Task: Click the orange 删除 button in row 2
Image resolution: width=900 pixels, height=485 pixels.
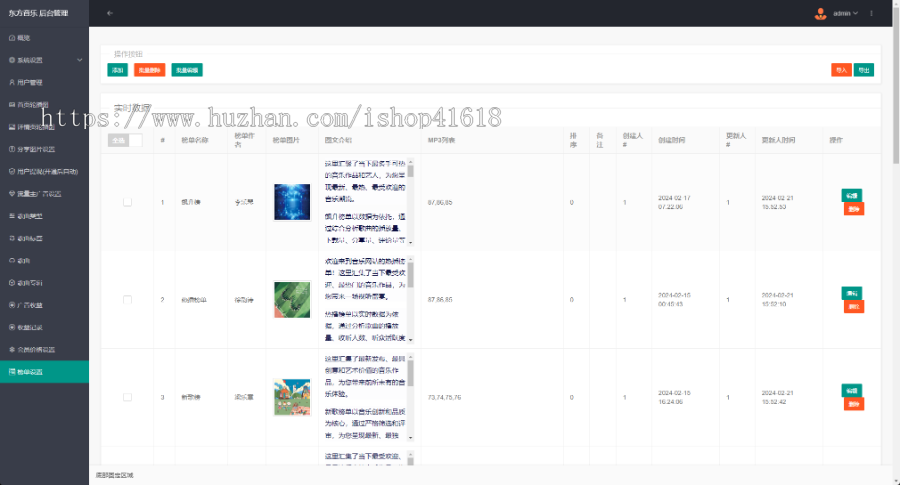Action: 854,306
